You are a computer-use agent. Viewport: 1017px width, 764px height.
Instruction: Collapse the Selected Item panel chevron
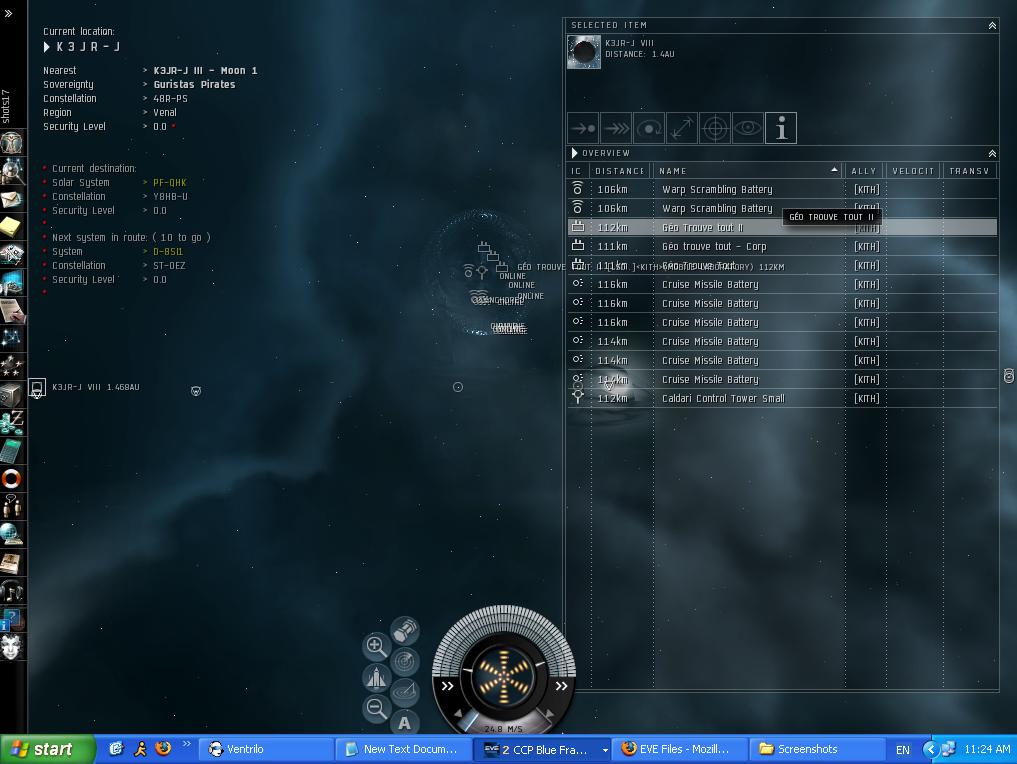(992, 25)
